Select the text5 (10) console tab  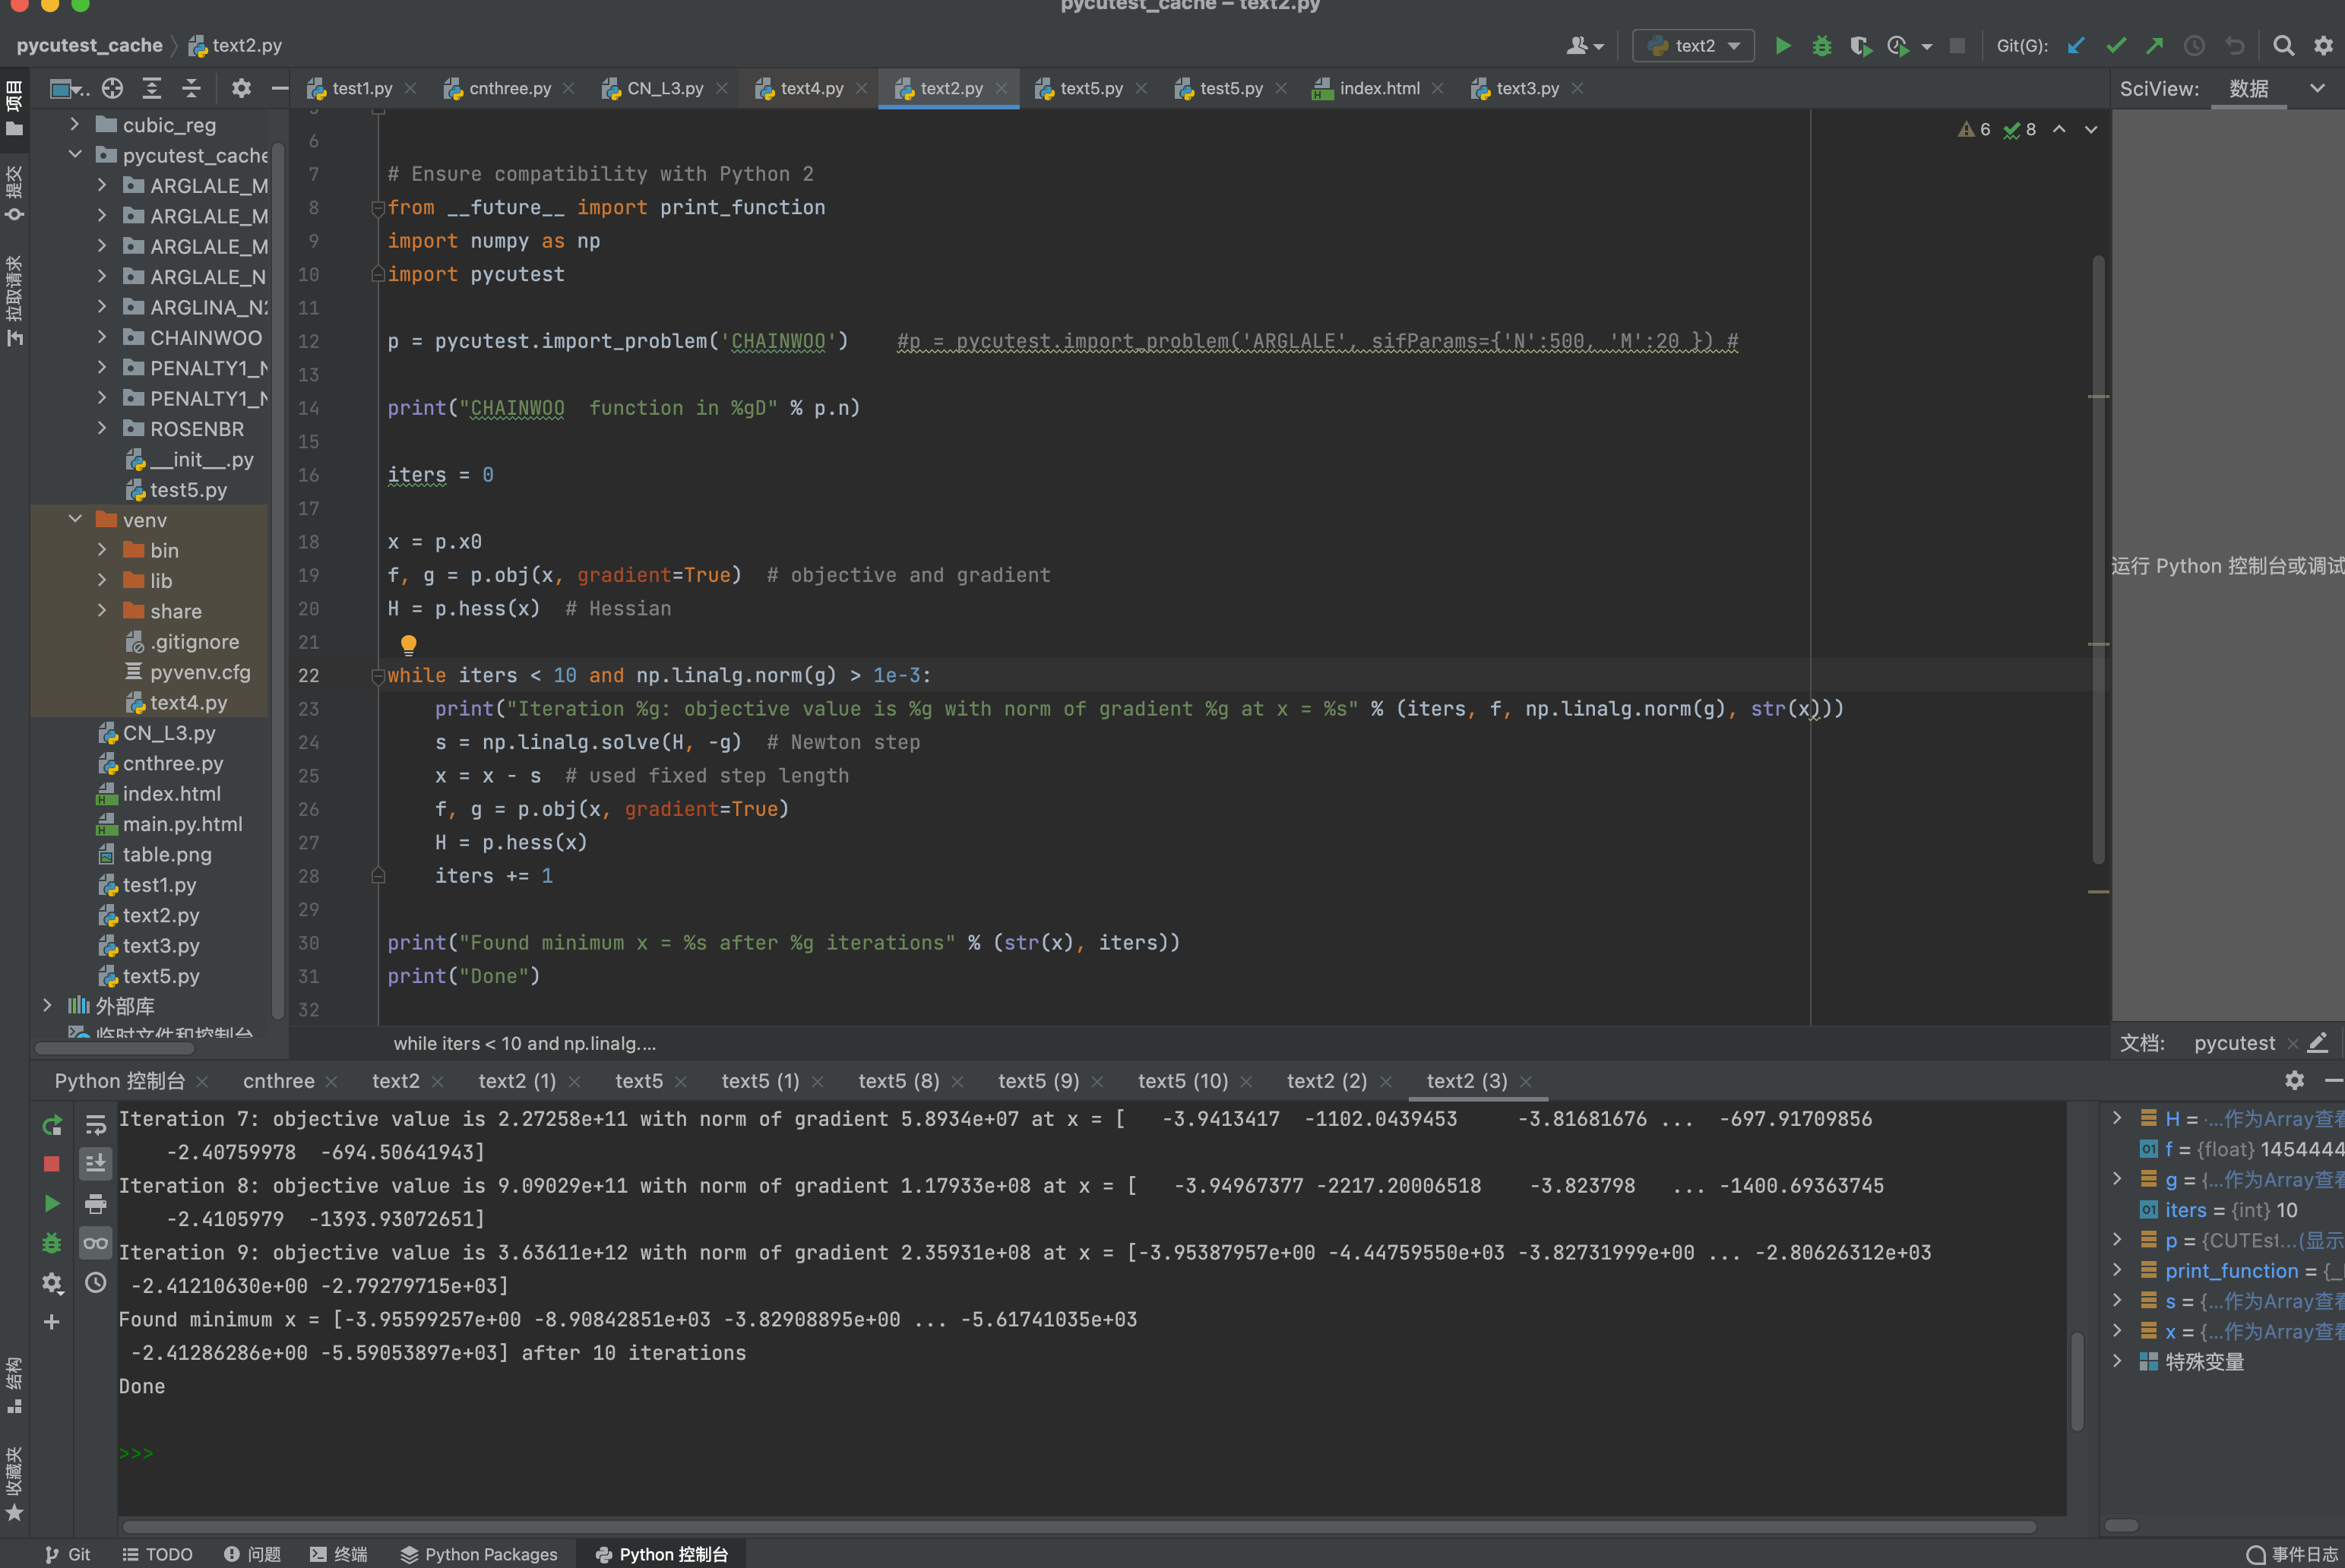pos(1182,1081)
